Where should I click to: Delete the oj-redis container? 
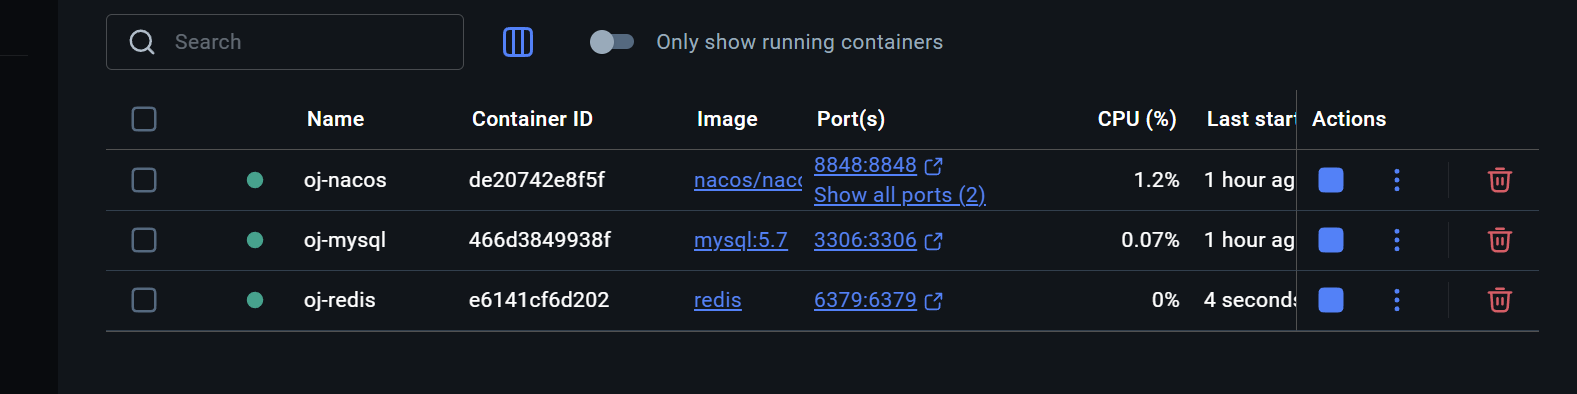coord(1499,300)
